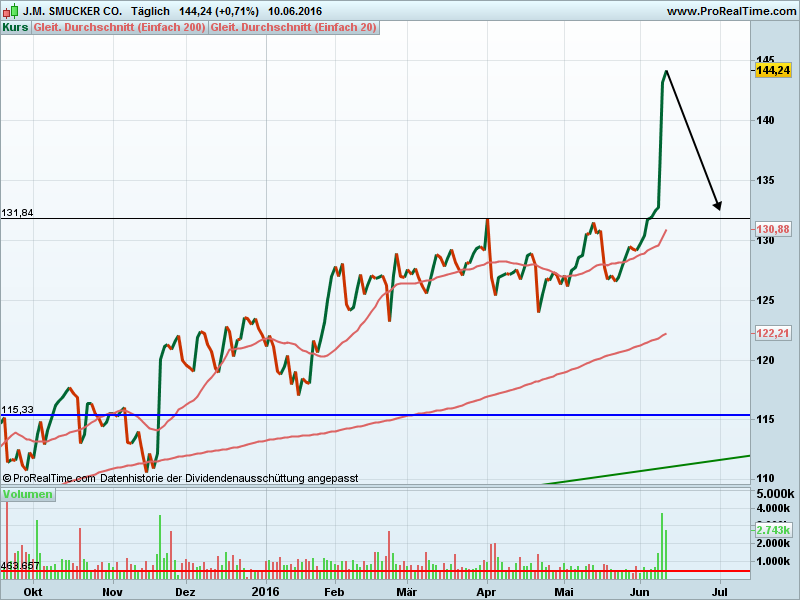The width and height of the screenshot is (800, 600).
Task: Click the 122,21 moving average value tag
Action: click(773, 333)
